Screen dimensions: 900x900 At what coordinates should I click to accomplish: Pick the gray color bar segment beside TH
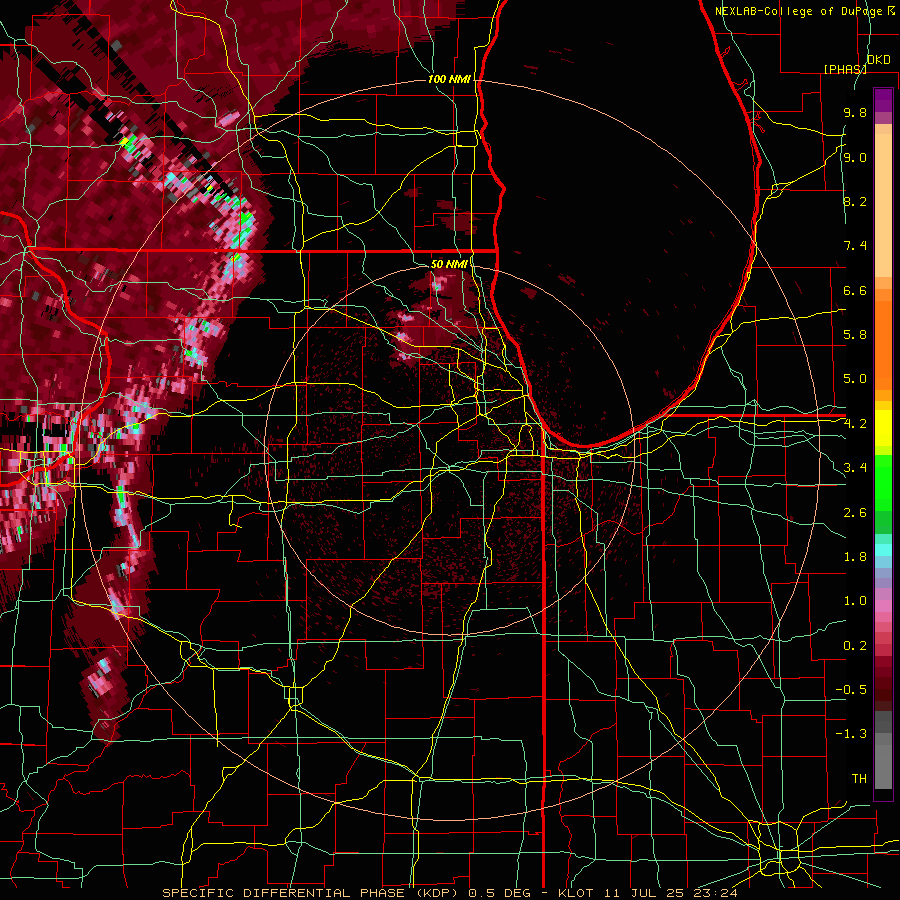pos(883,766)
